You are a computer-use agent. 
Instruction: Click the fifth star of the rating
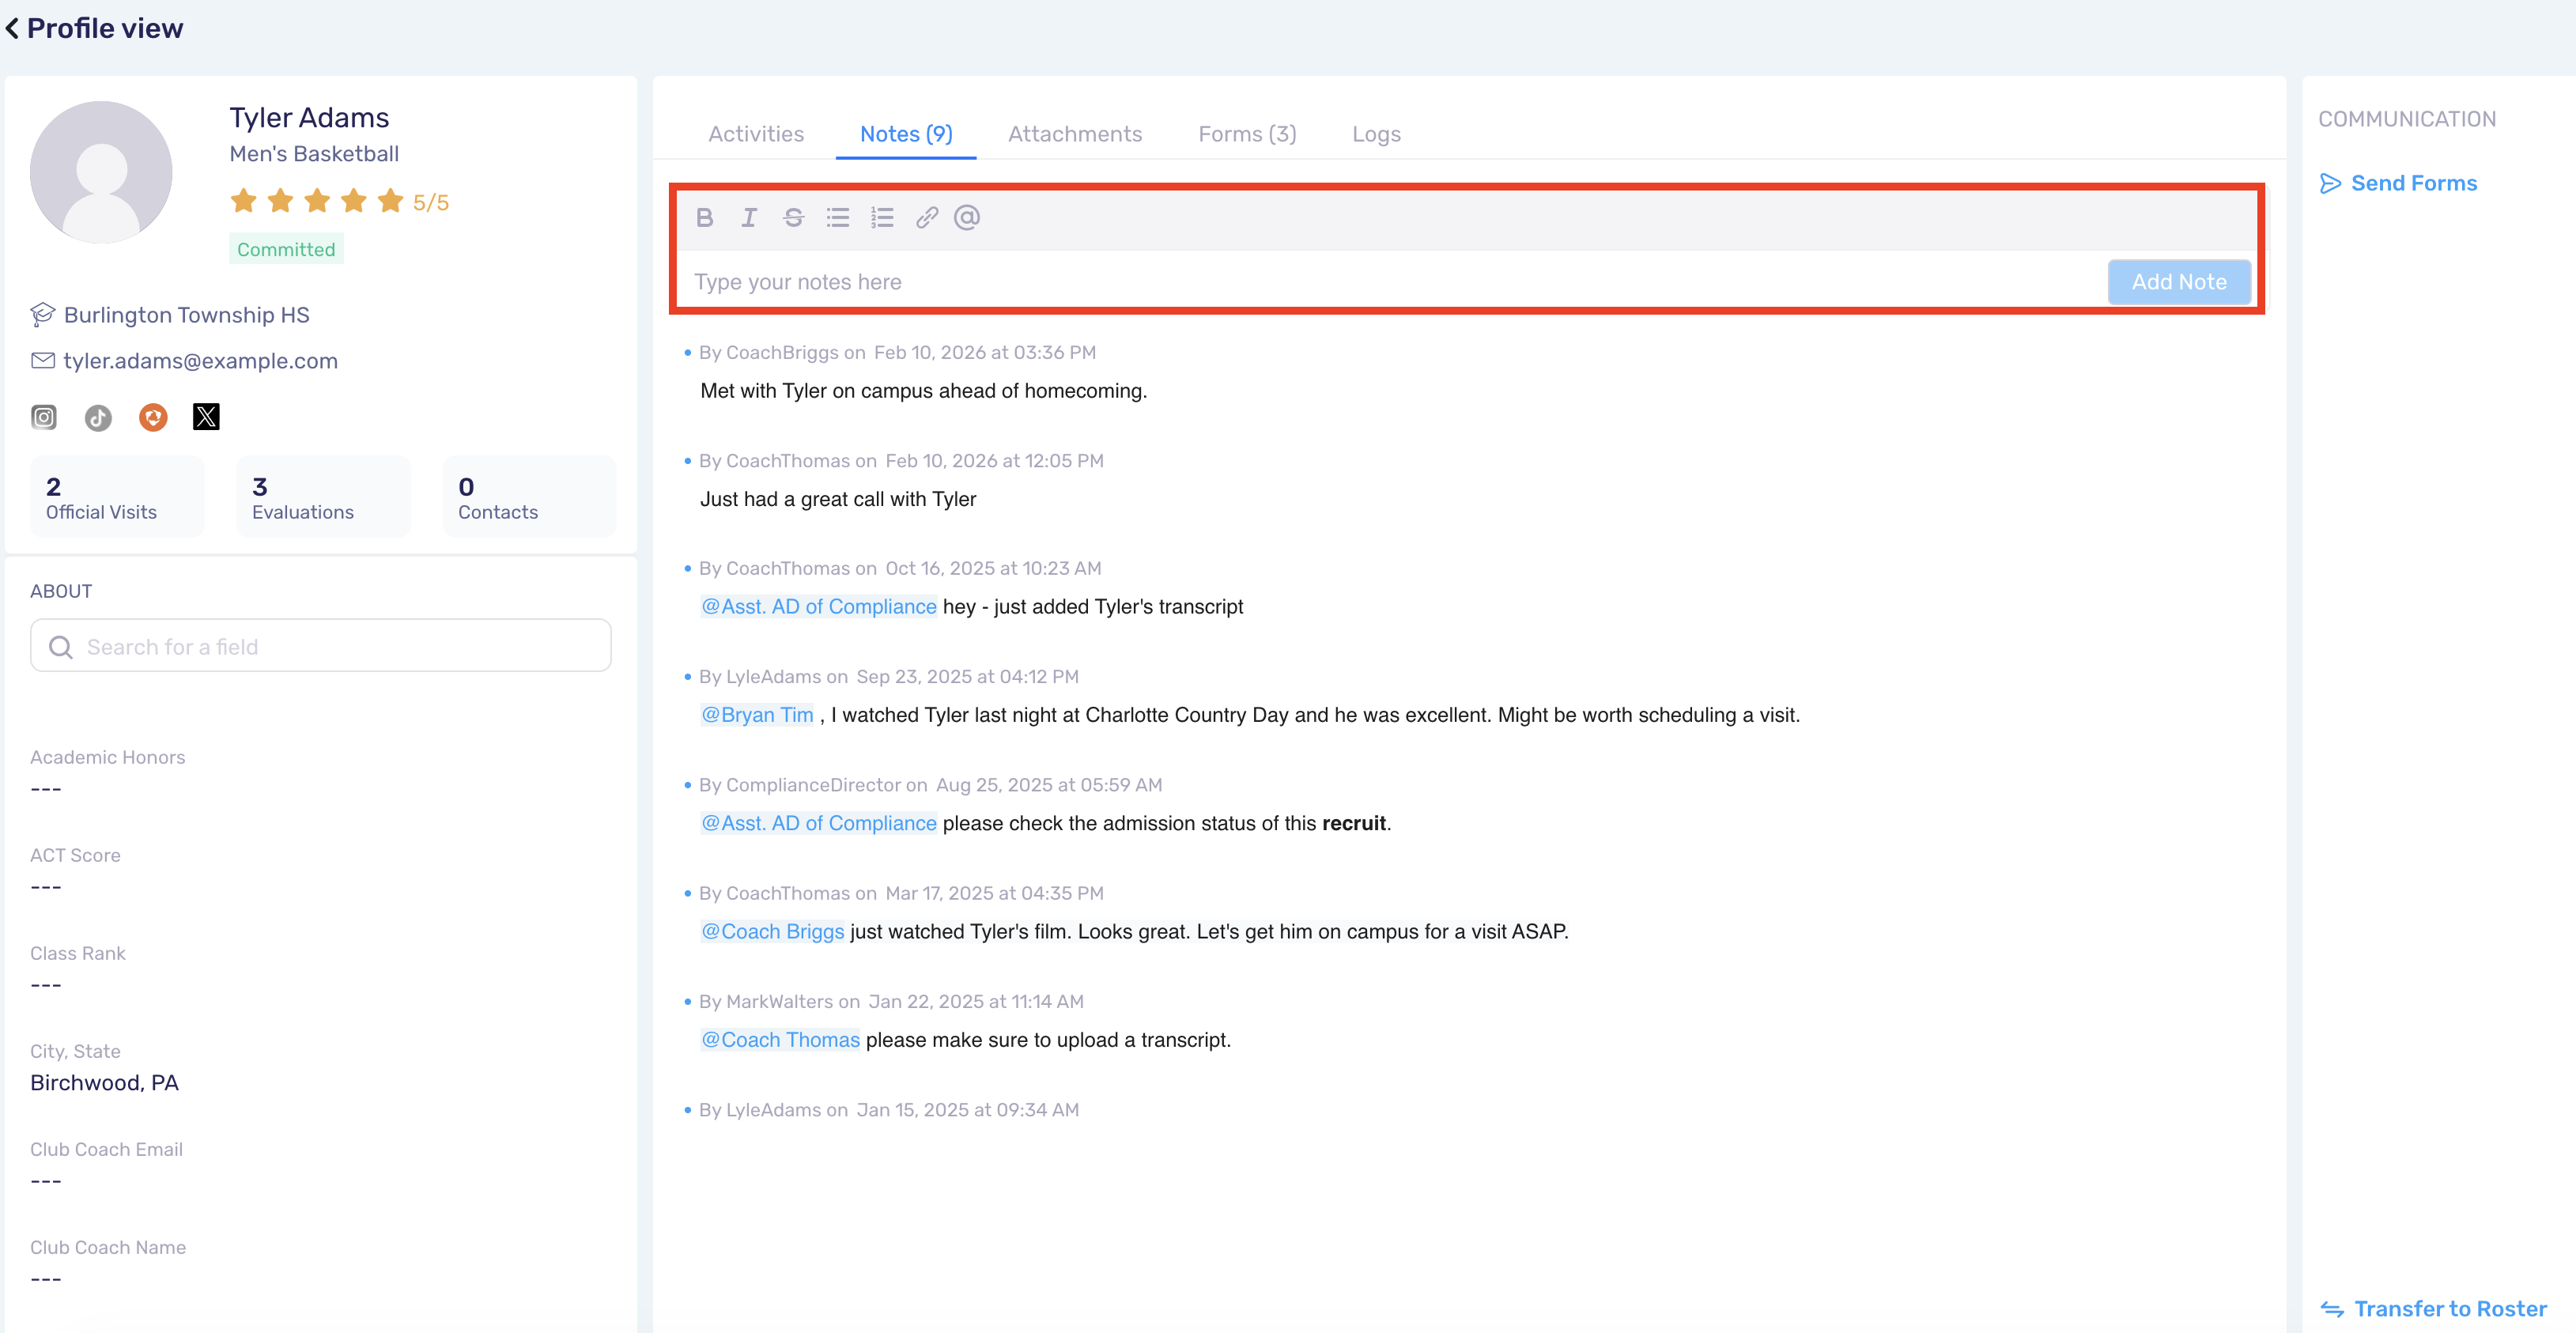click(390, 201)
